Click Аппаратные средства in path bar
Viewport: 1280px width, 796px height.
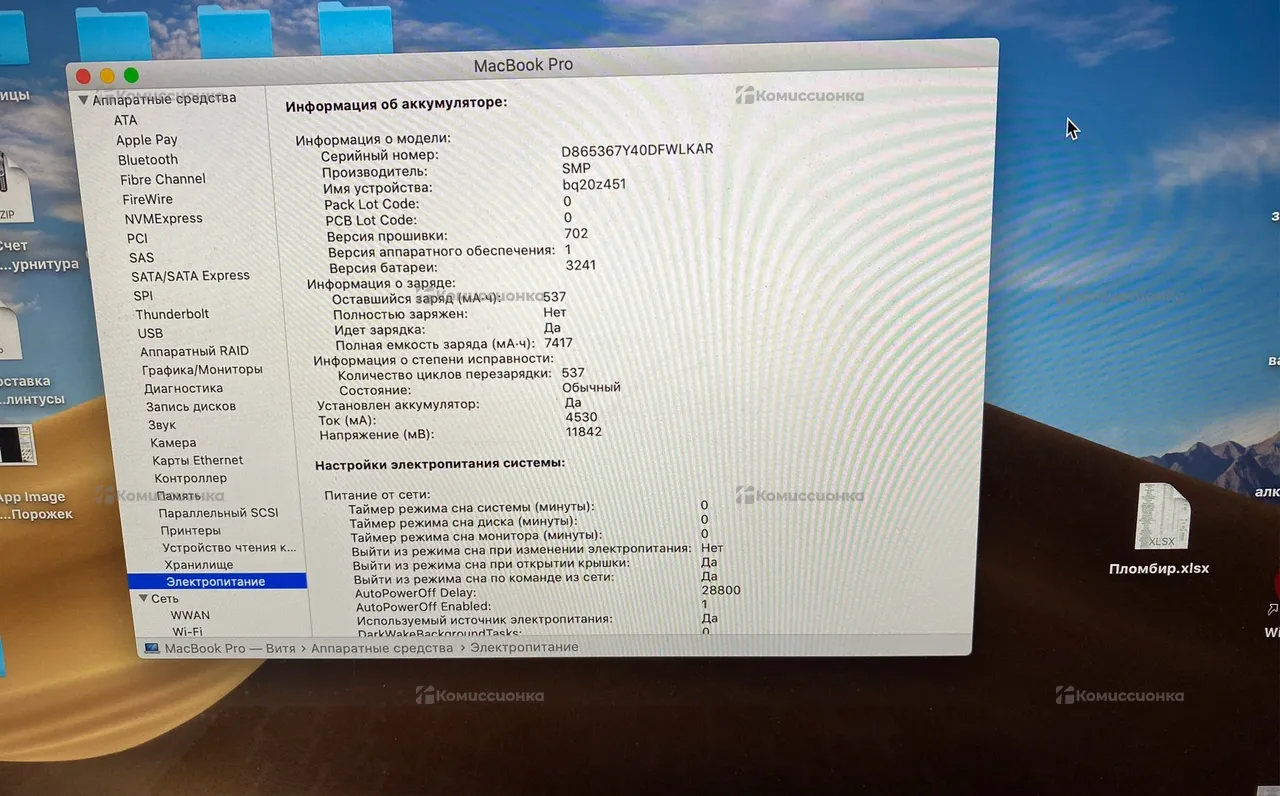[382, 648]
